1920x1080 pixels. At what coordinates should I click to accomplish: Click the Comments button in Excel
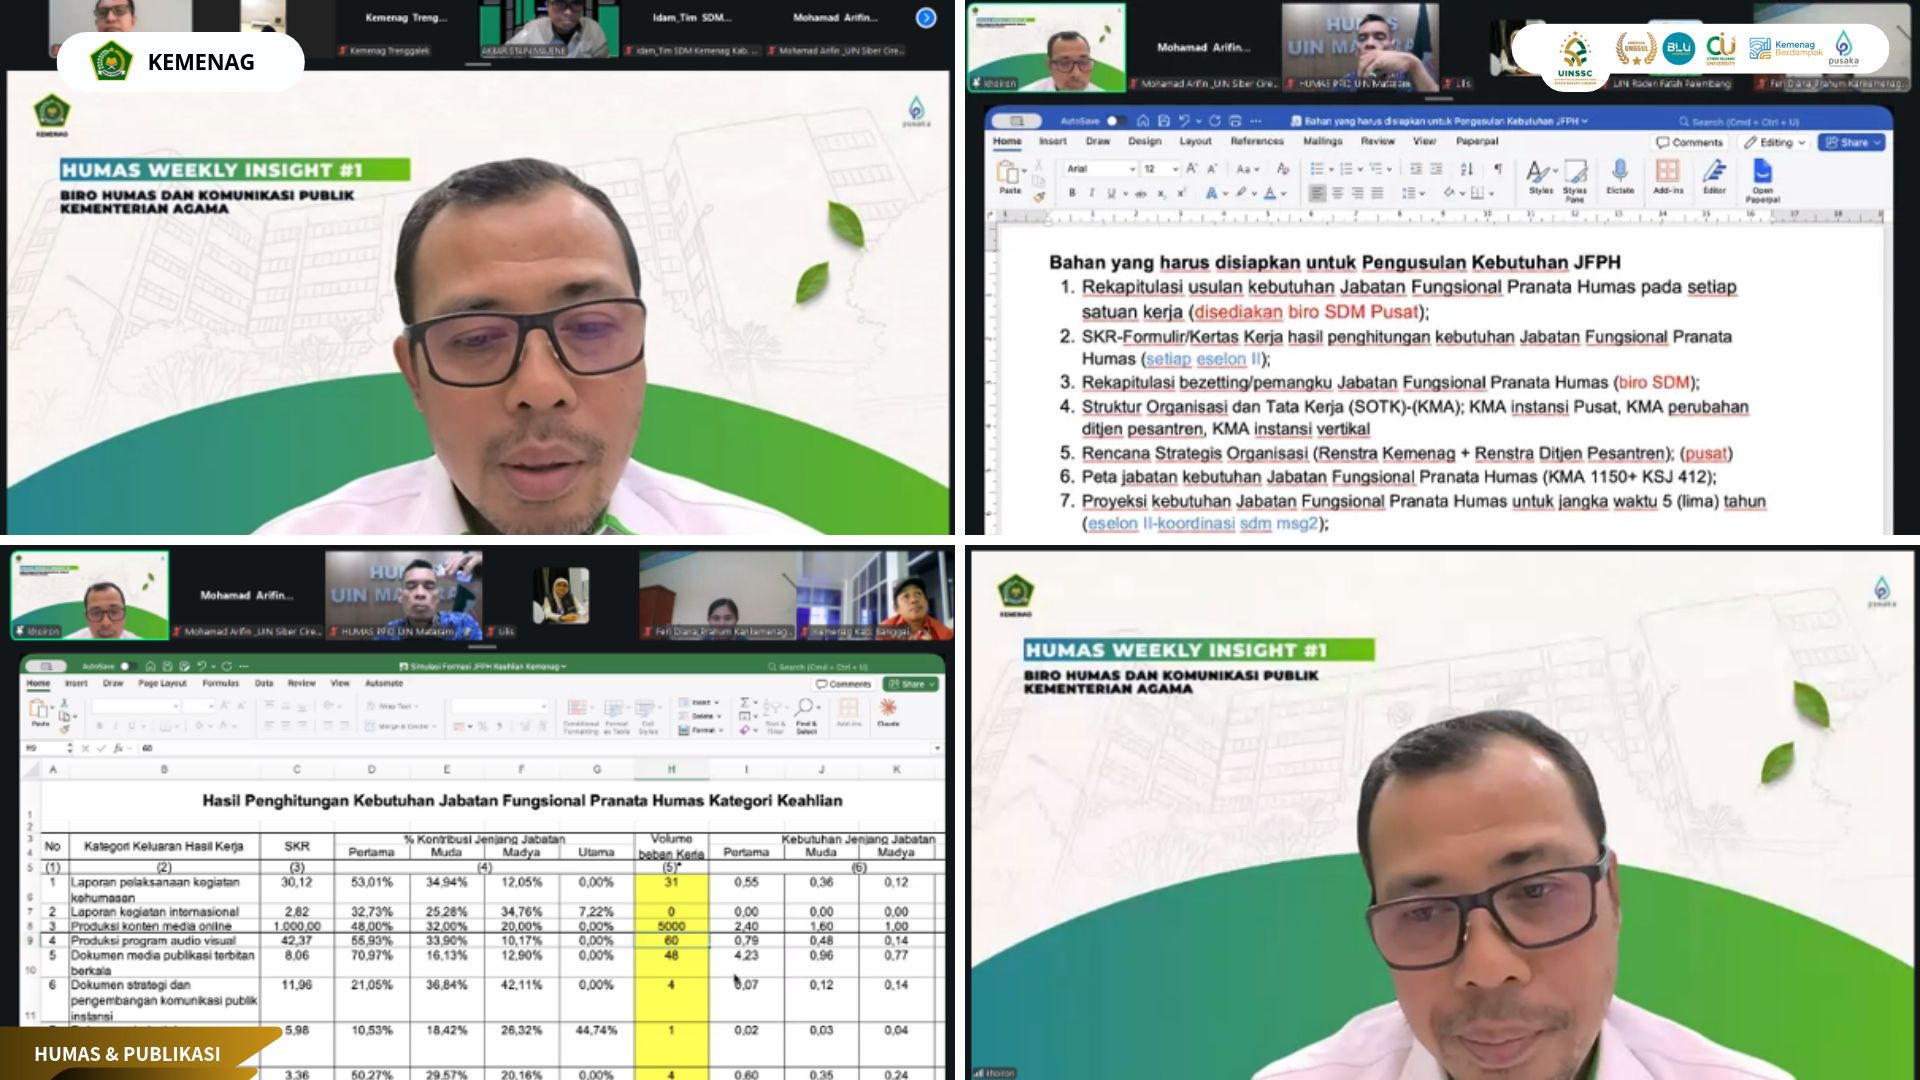(x=843, y=684)
